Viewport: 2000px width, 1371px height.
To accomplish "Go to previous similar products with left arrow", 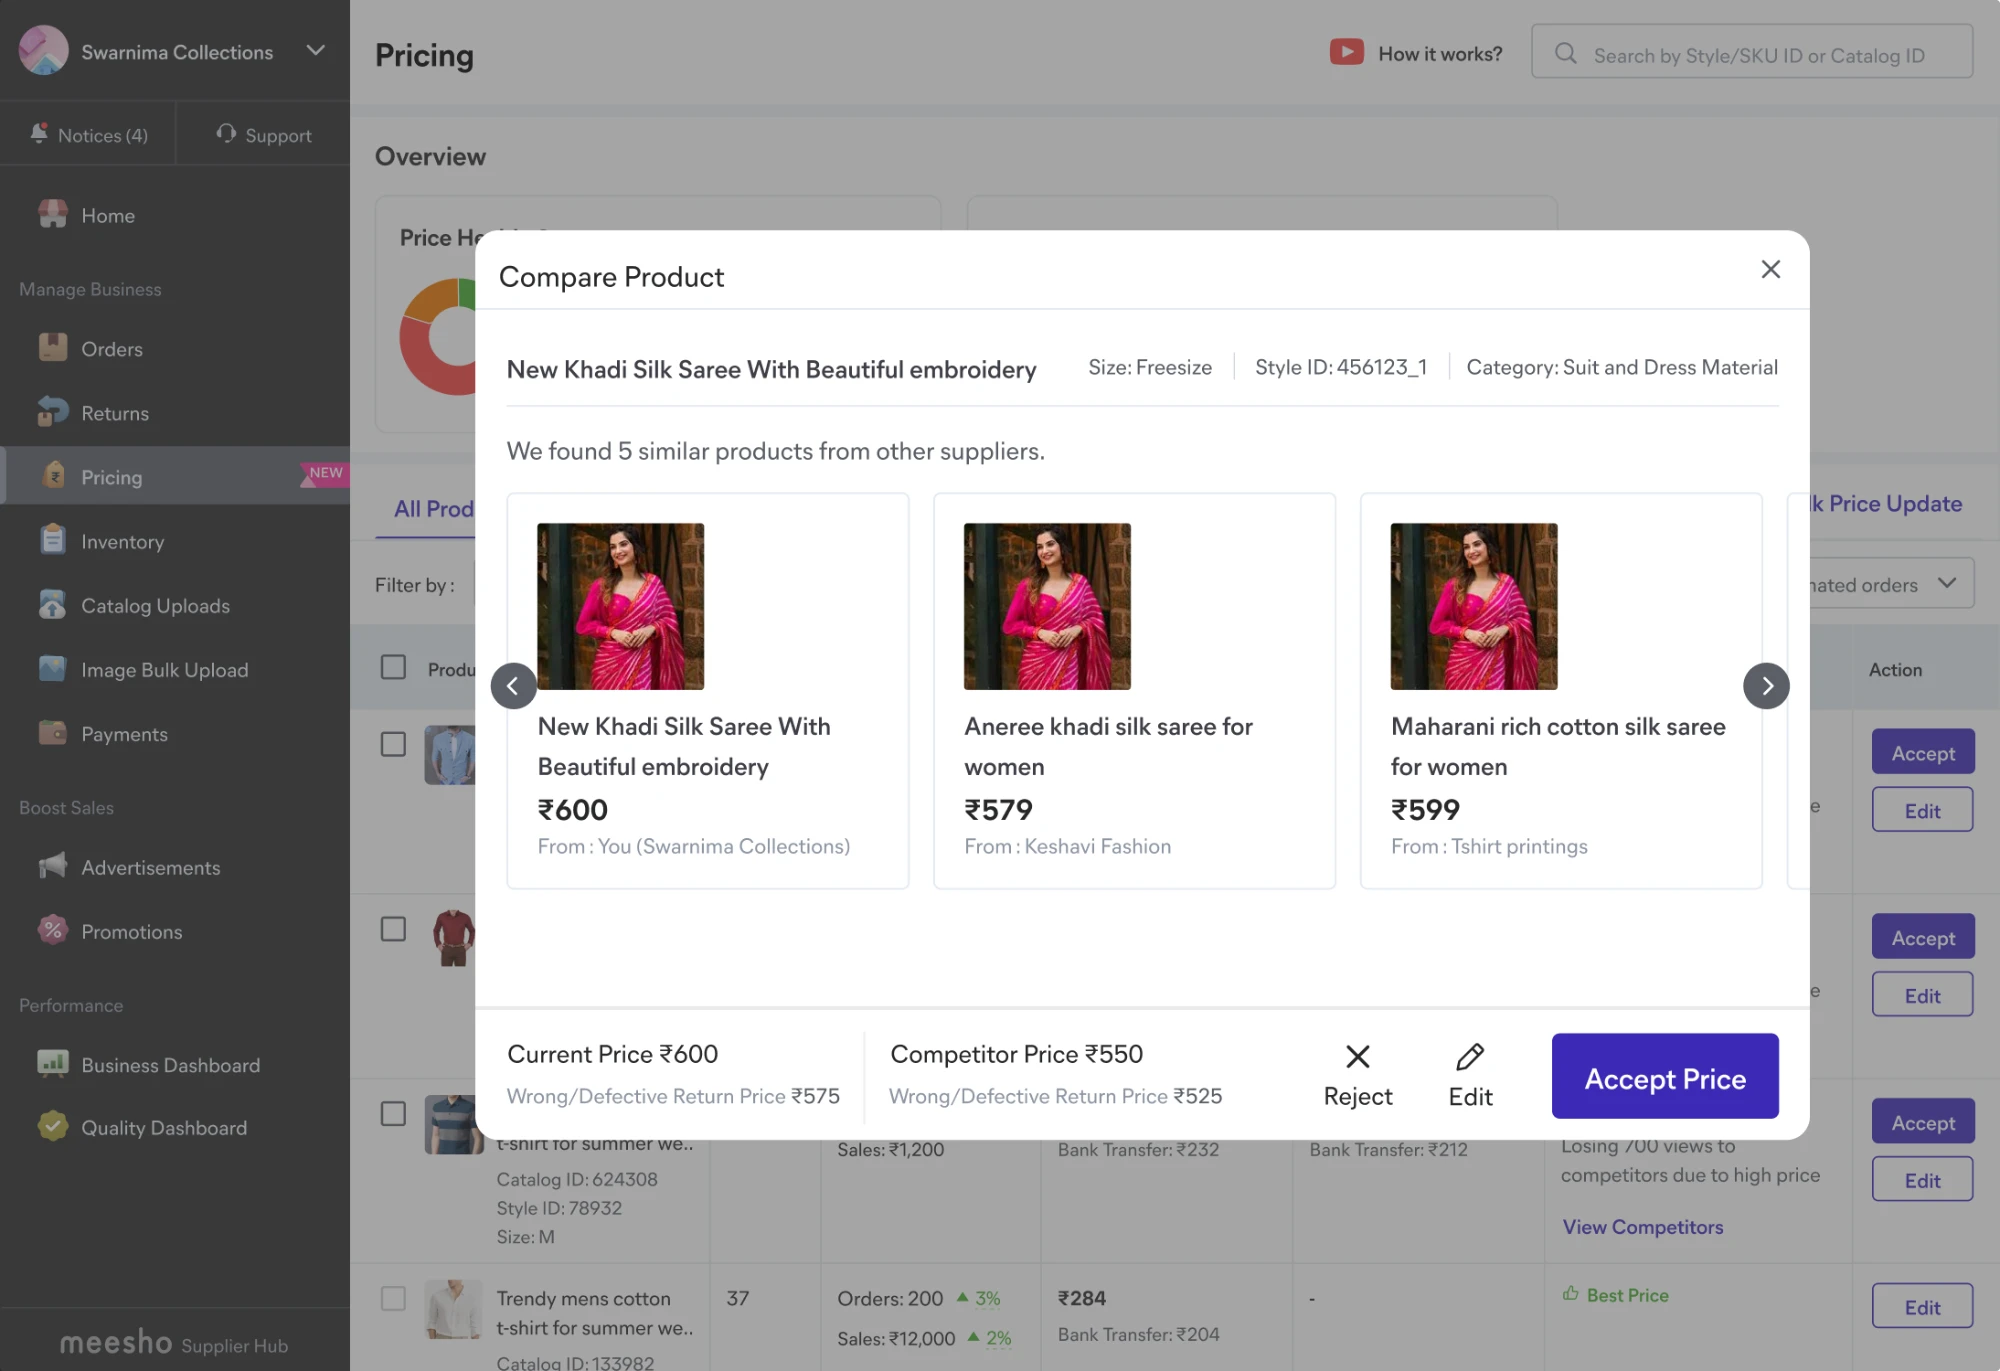I will click(513, 686).
